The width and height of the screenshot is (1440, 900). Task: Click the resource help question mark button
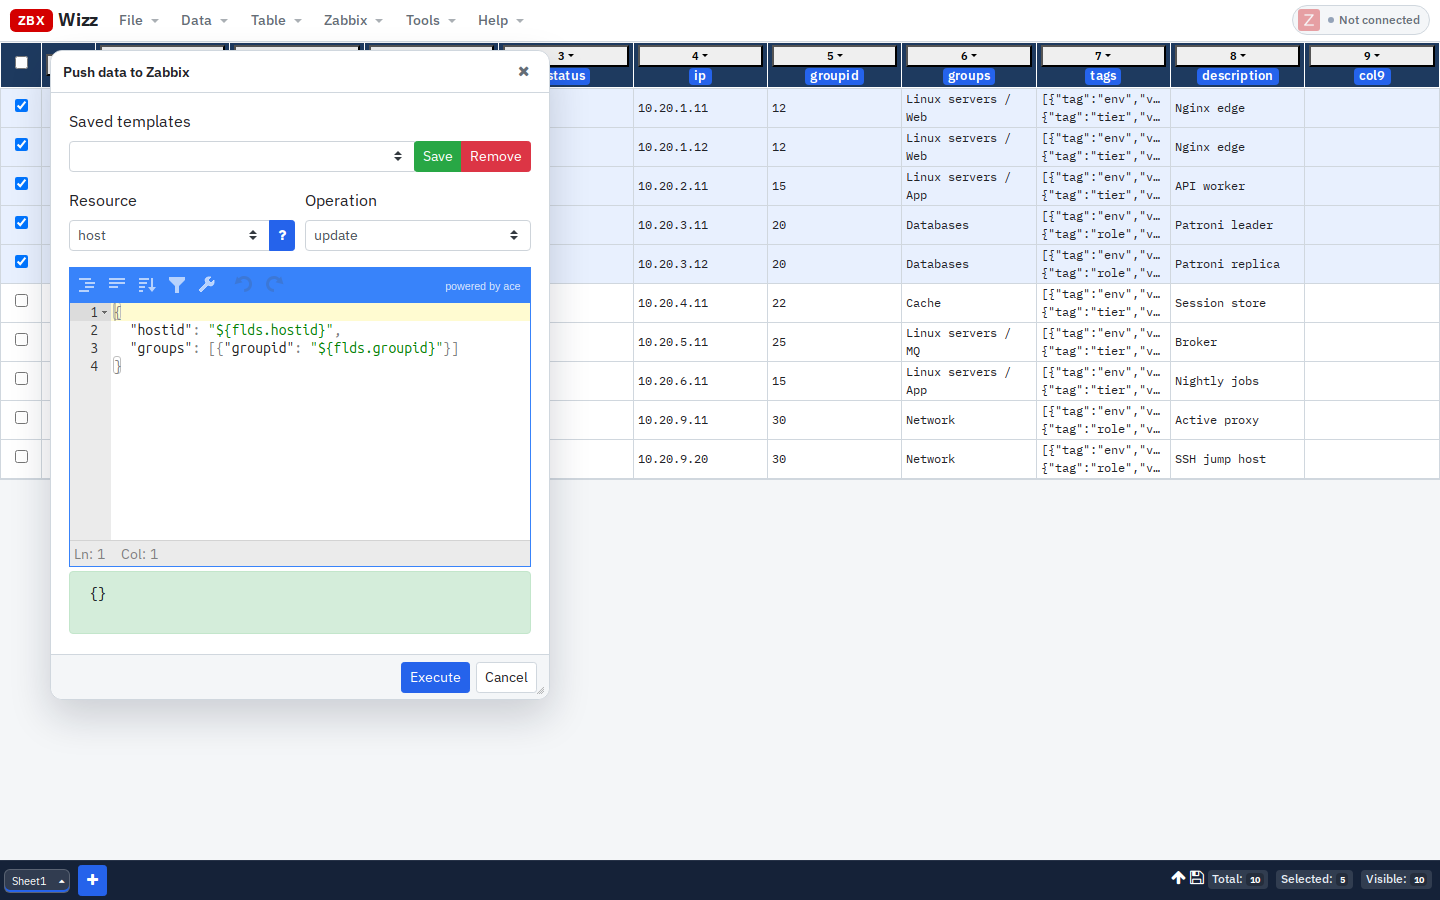pyautogui.click(x=282, y=235)
